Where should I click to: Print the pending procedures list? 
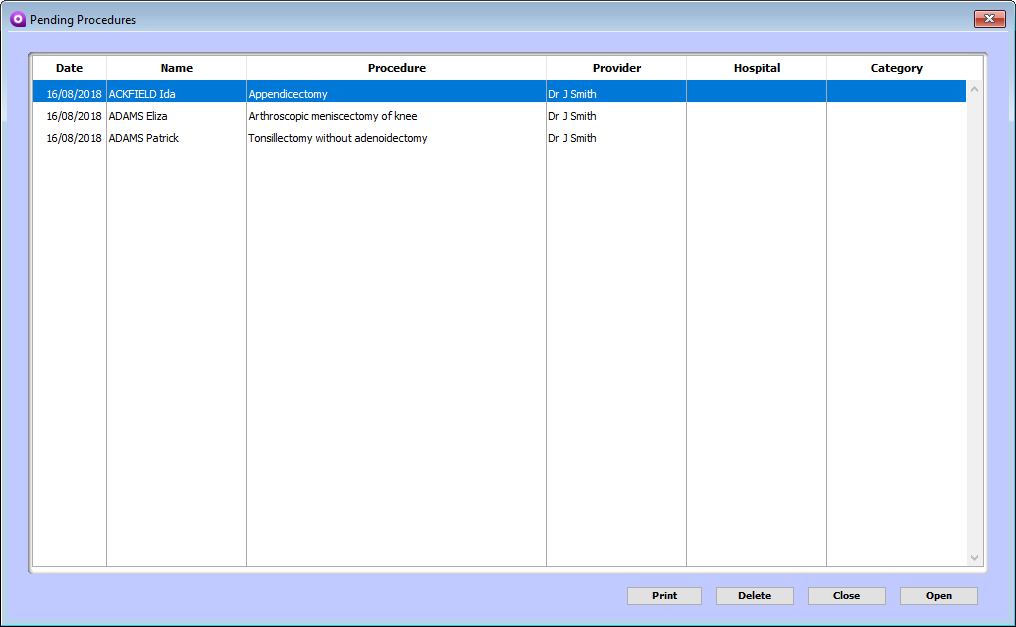tap(664, 595)
